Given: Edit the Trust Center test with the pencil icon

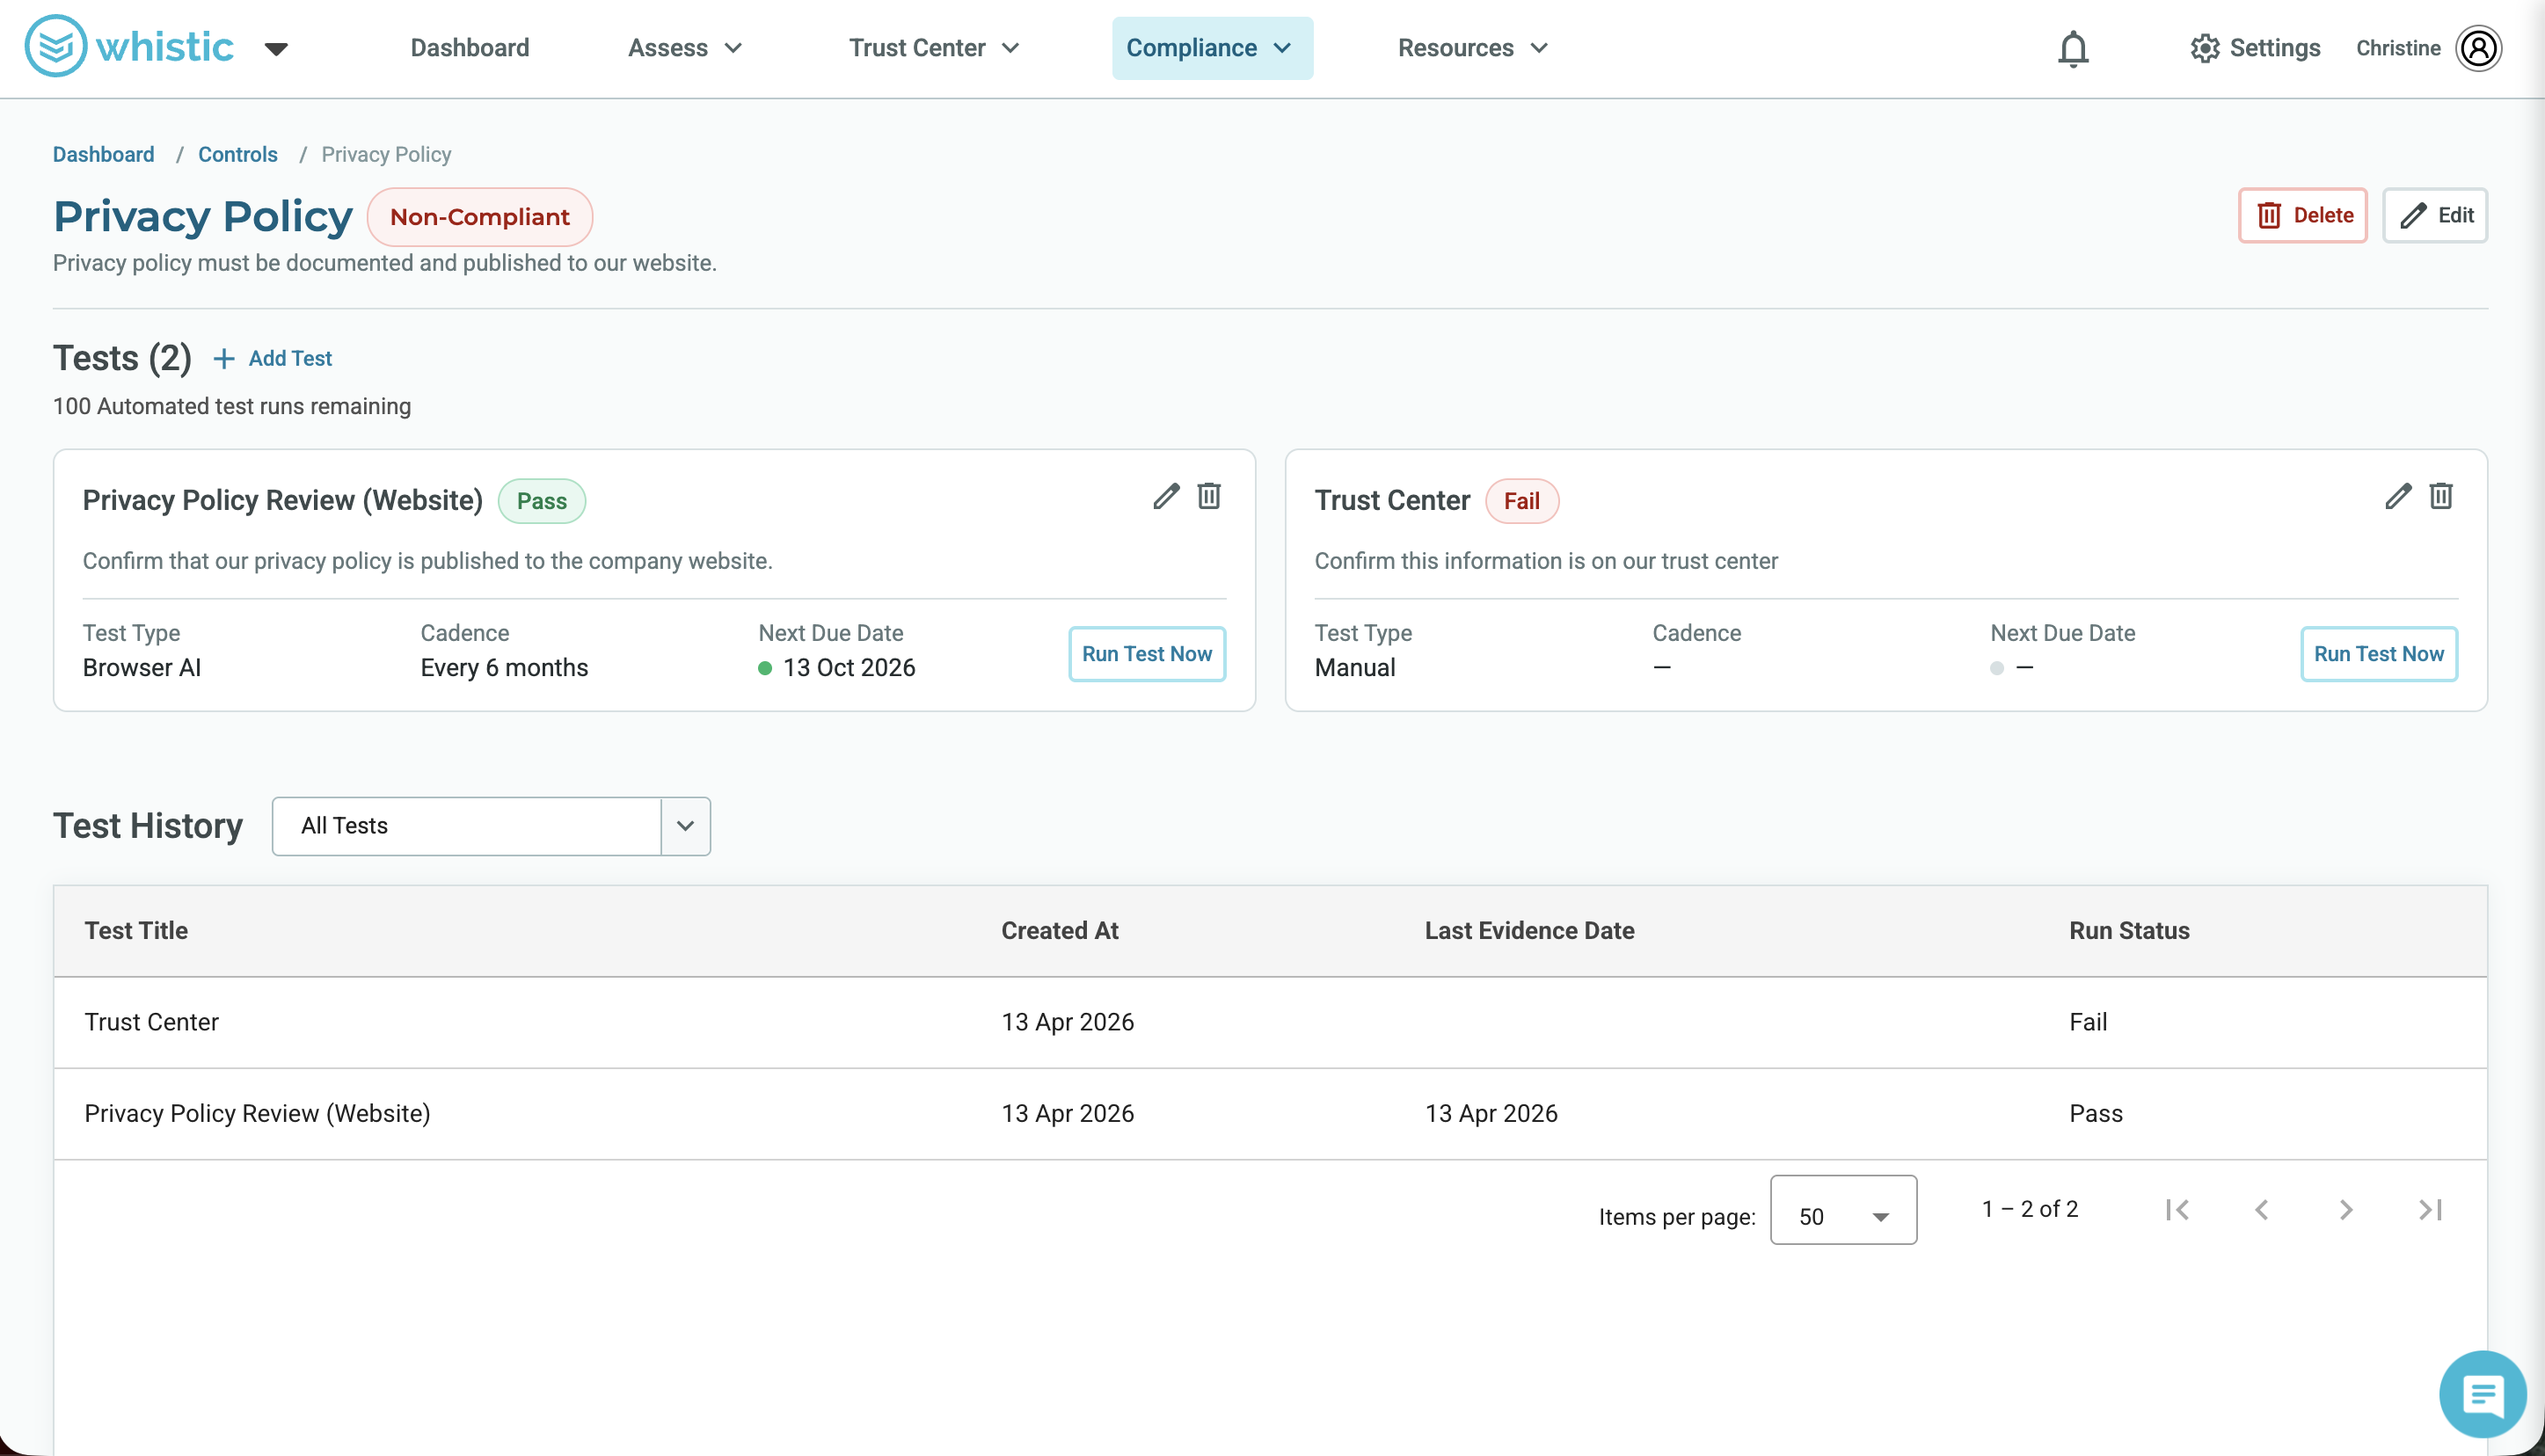Looking at the screenshot, I should click(2398, 496).
